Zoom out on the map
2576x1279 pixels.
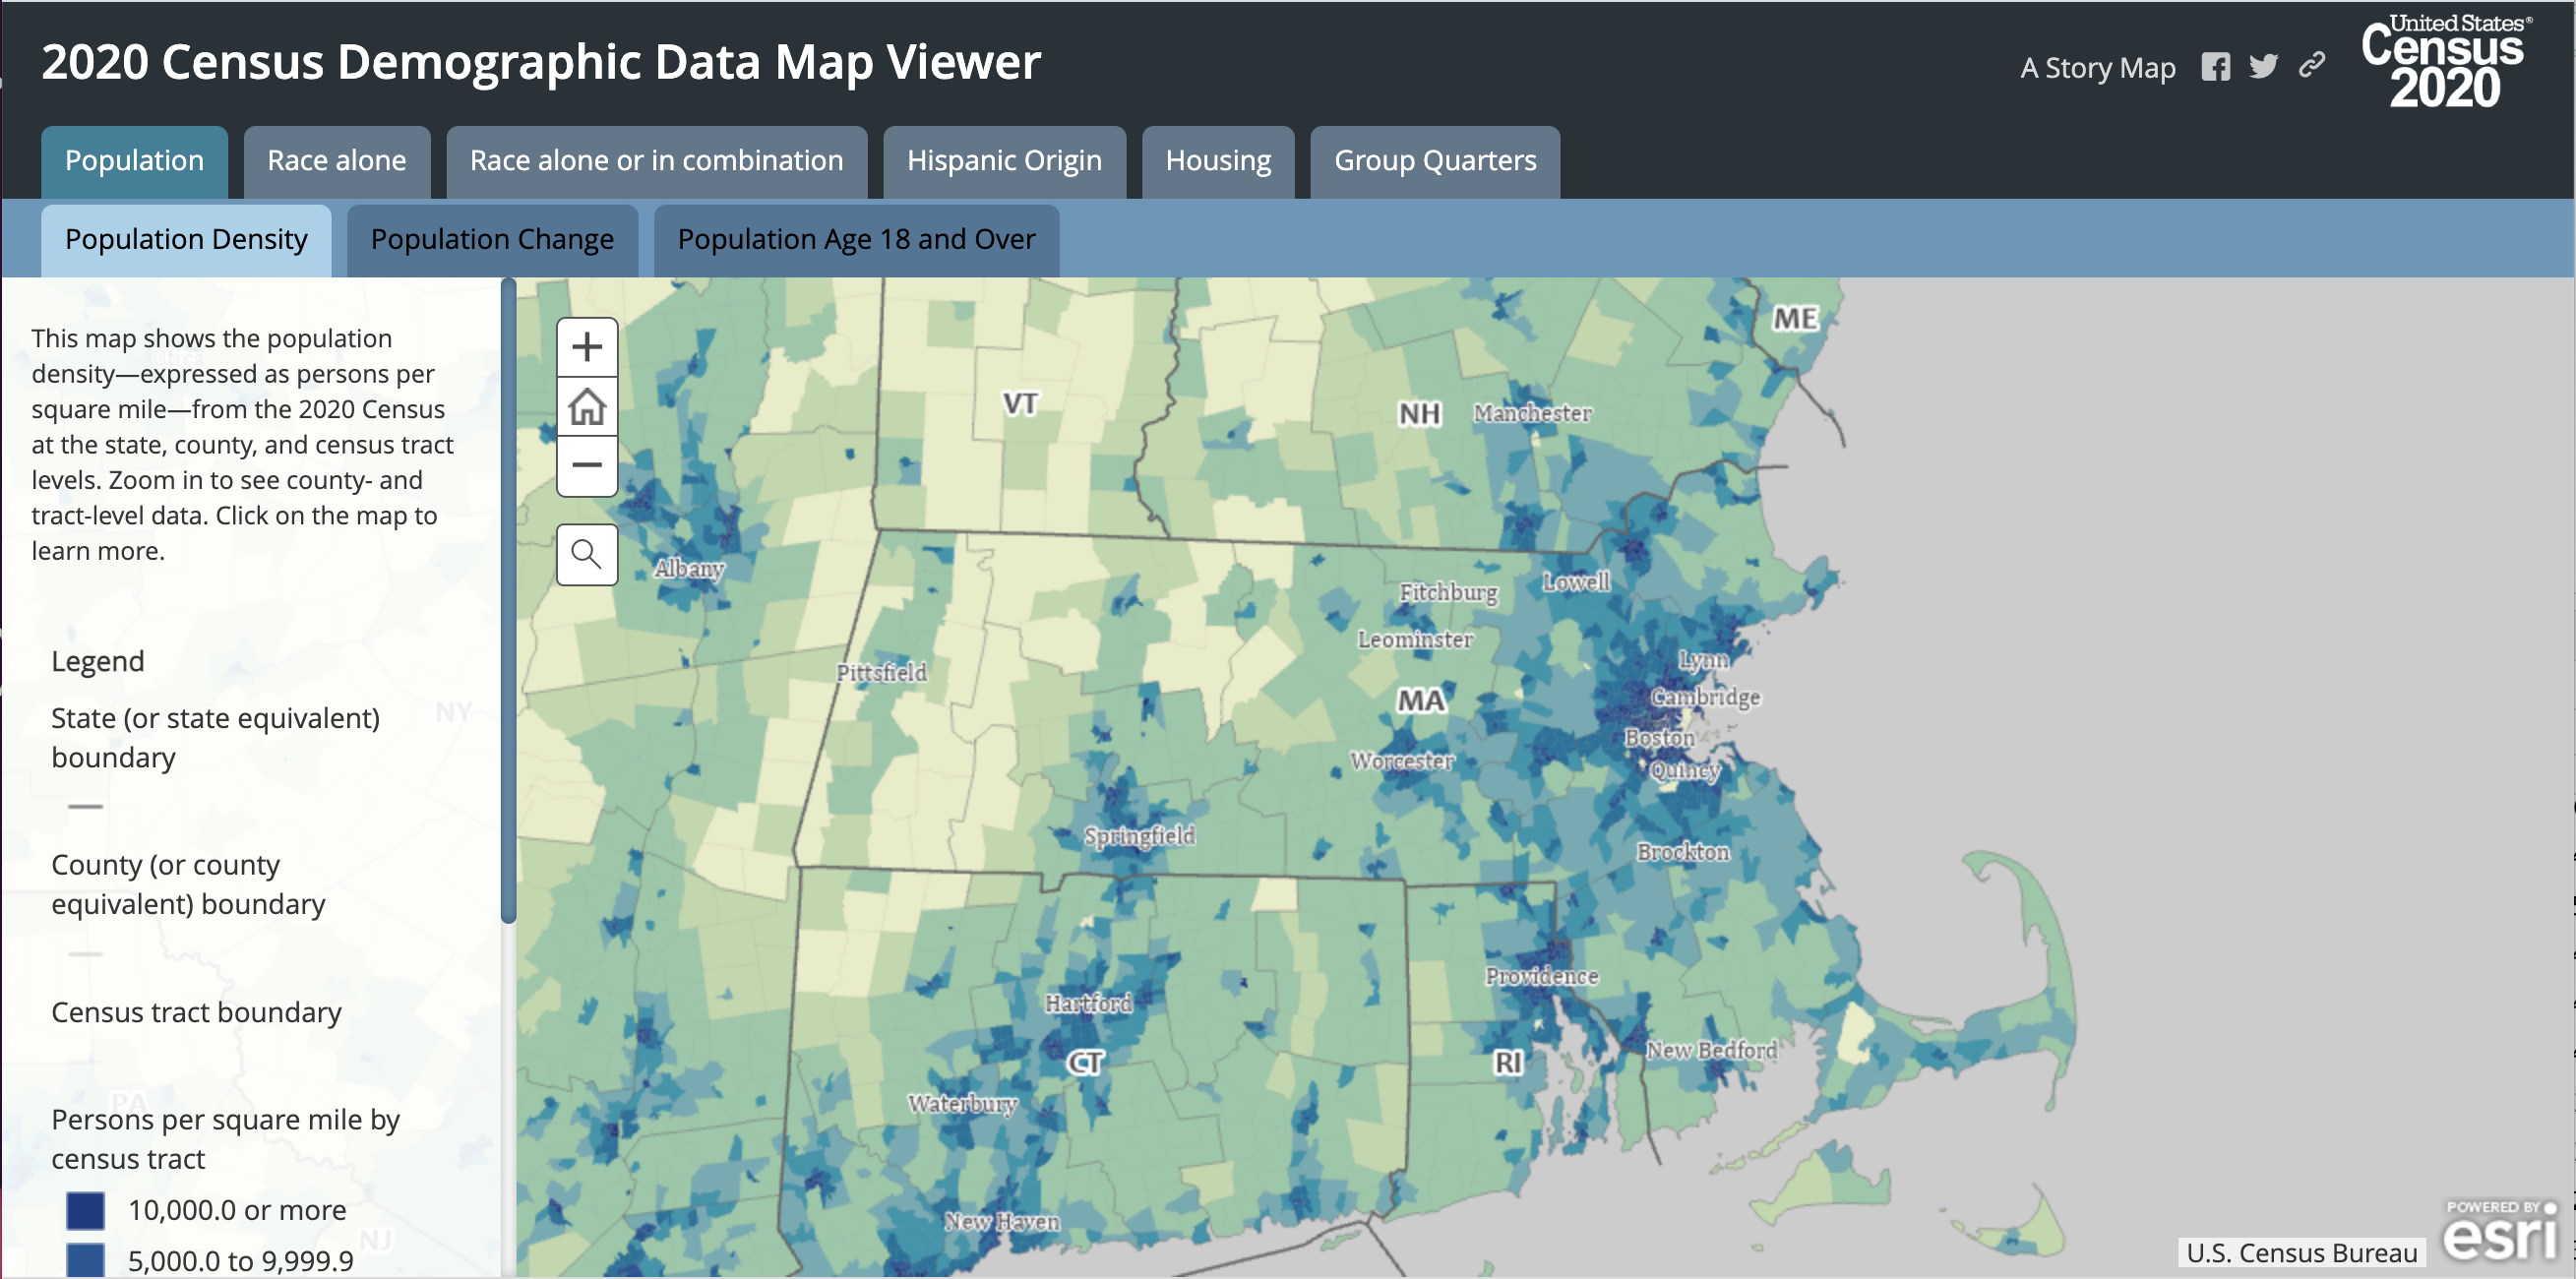point(587,465)
